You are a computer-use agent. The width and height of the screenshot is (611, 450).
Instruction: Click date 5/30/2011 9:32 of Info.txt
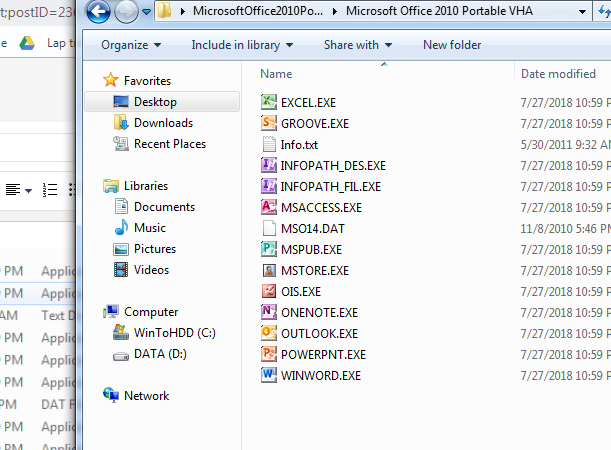pos(565,145)
